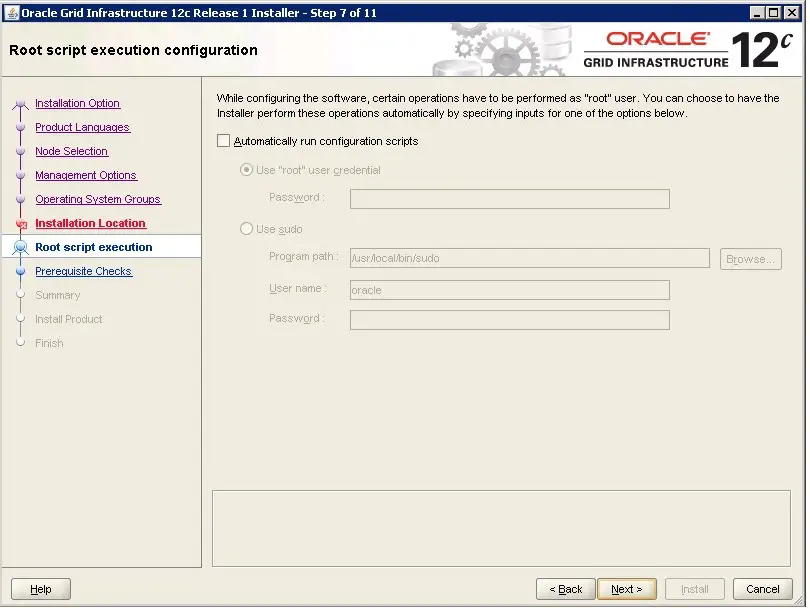Click the Back button
Viewport: 810px width, 608px height.
[x=566, y=589]
